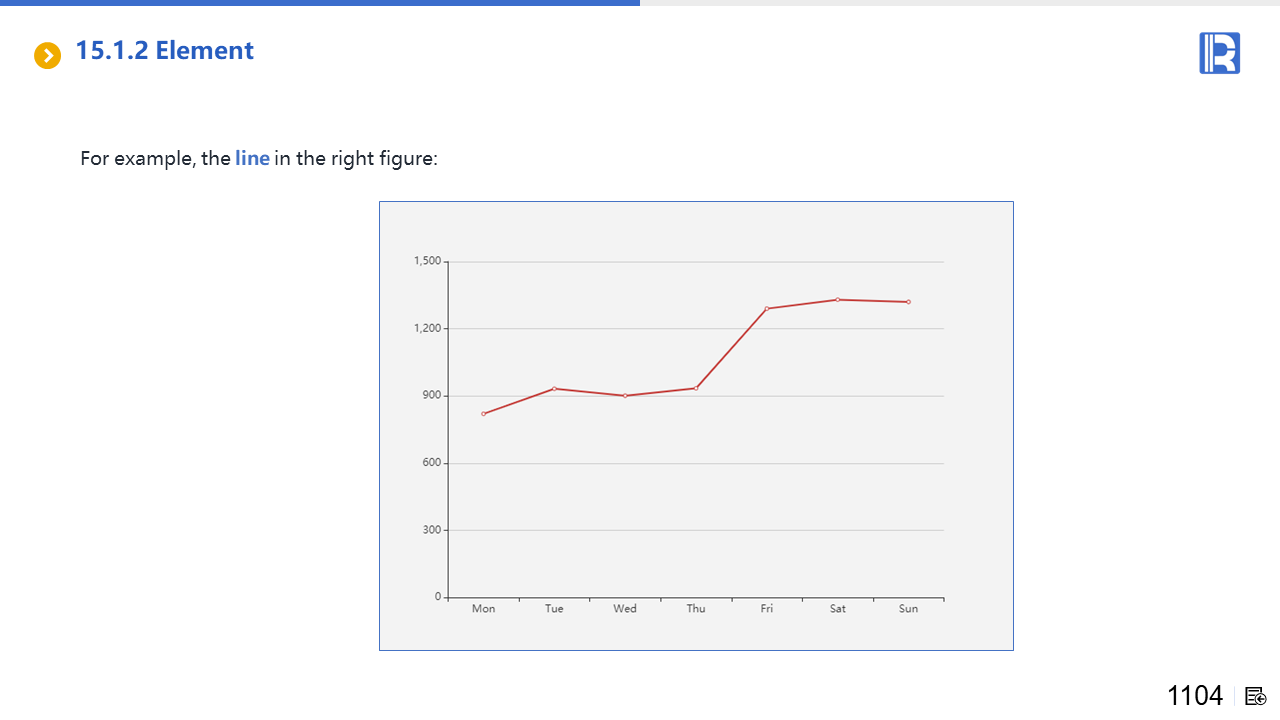
Task: Click the blue R logo icon
Action: (x=1219, y=53)
